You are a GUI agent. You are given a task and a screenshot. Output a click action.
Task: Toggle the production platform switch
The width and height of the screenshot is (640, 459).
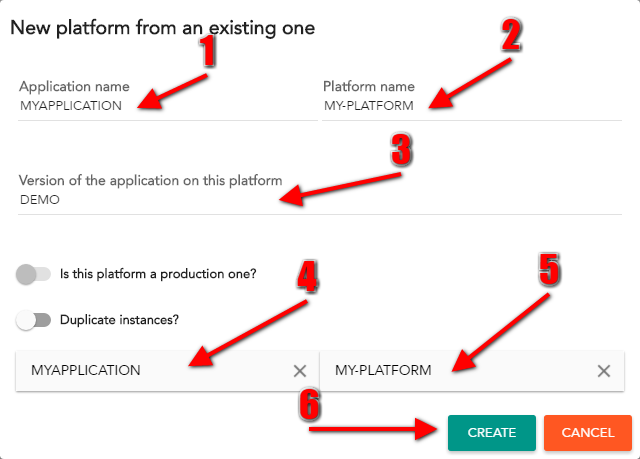(x=33, y=274)
